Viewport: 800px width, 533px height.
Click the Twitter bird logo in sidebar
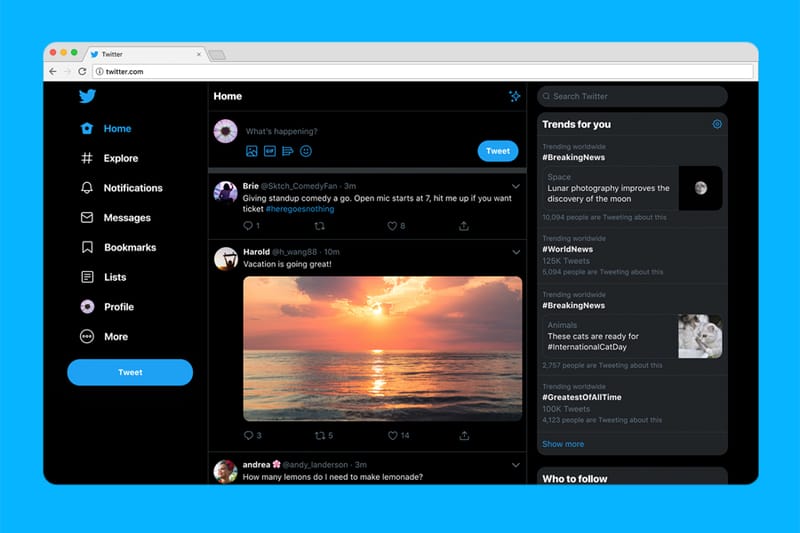pos(87,96)
